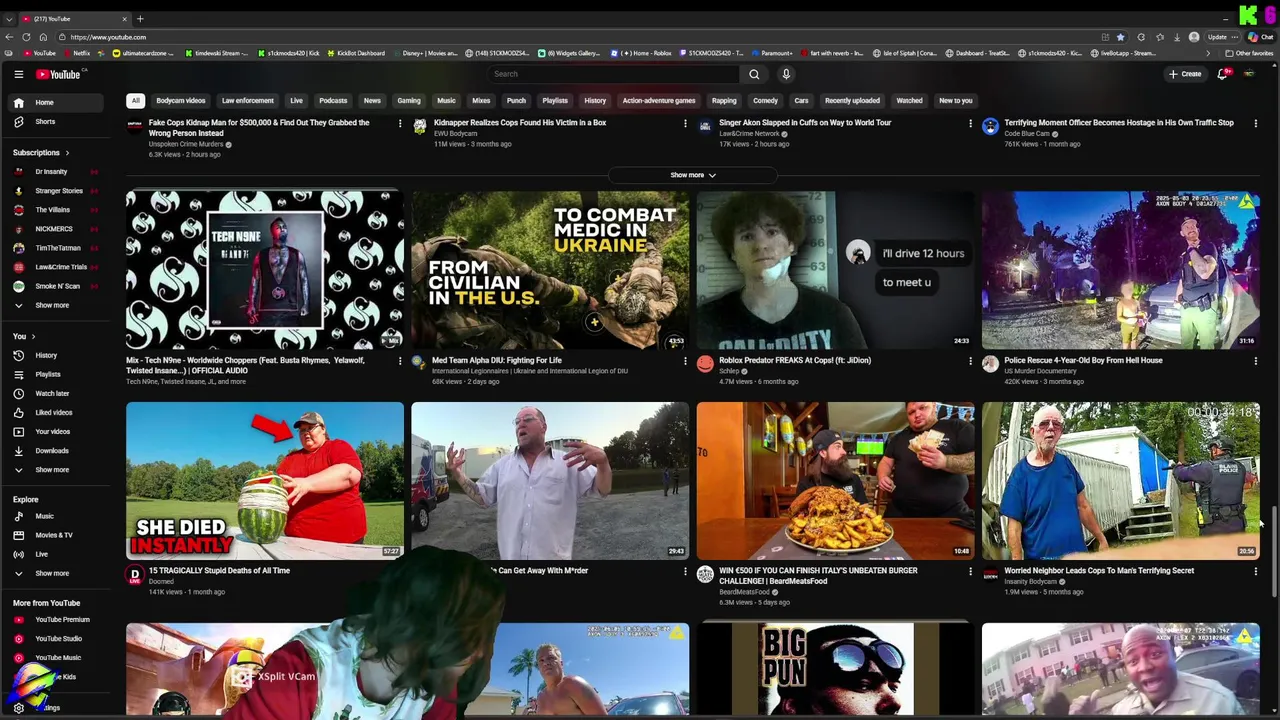Expand shelf with Show more button

point(692,175)
